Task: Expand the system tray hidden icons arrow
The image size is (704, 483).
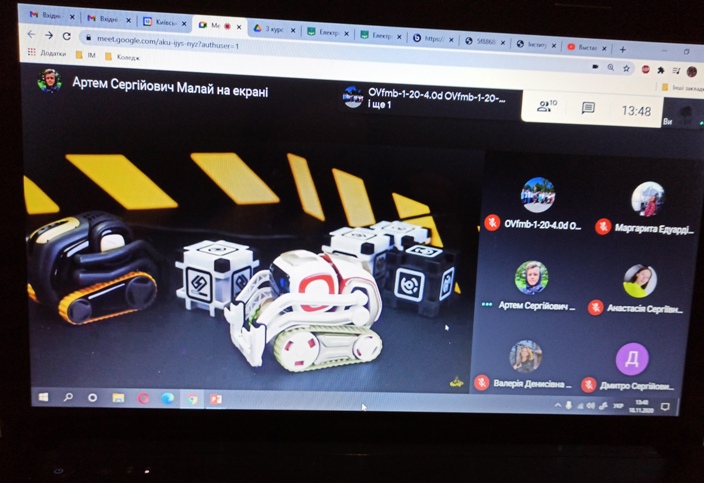Action: 558,405
